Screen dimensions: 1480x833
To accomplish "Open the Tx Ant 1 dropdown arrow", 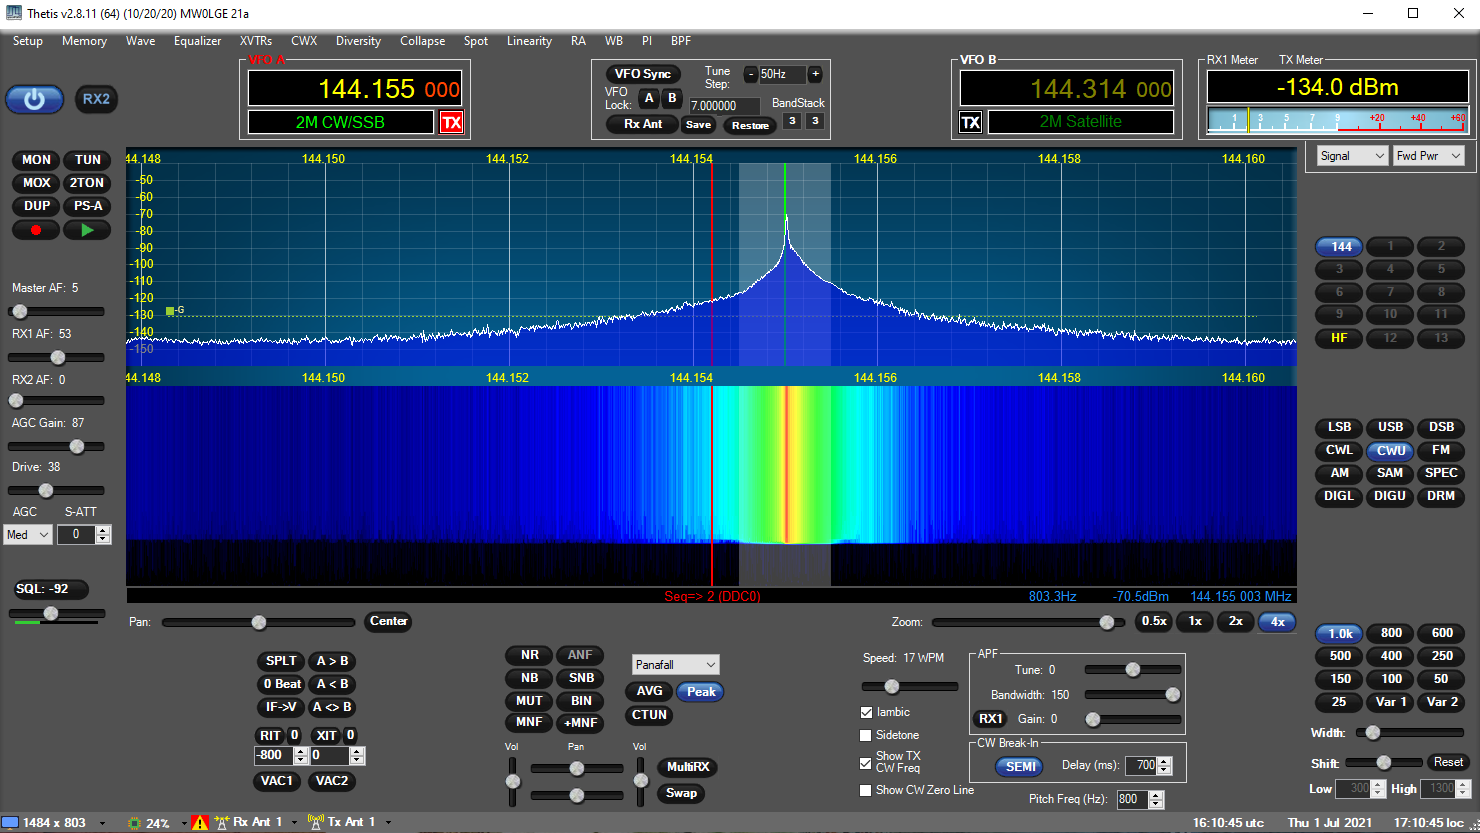I will pos(388,823).
